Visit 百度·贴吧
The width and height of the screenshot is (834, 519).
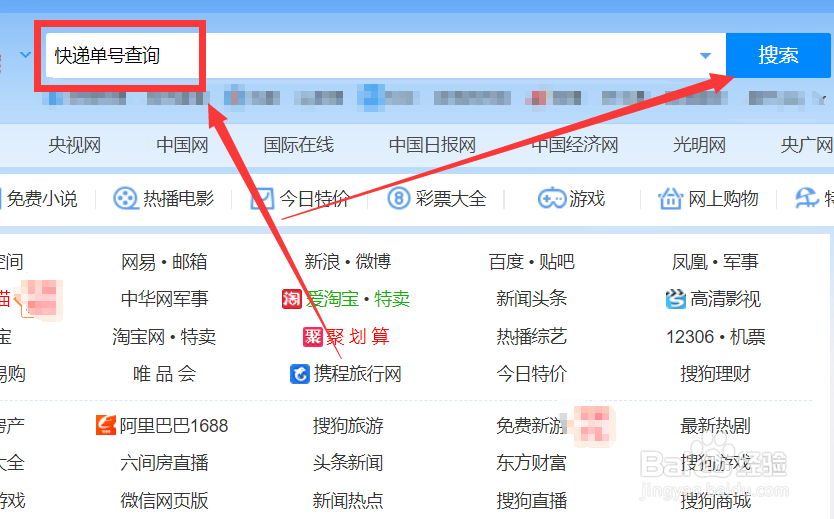tap(532, 262)
